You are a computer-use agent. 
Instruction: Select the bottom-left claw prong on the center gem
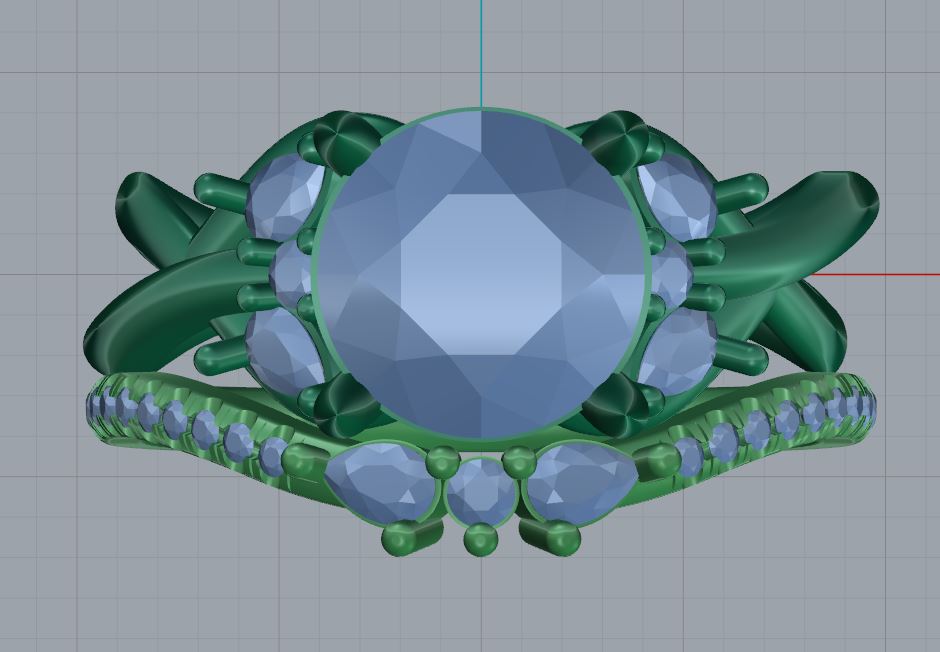[344, 403]
